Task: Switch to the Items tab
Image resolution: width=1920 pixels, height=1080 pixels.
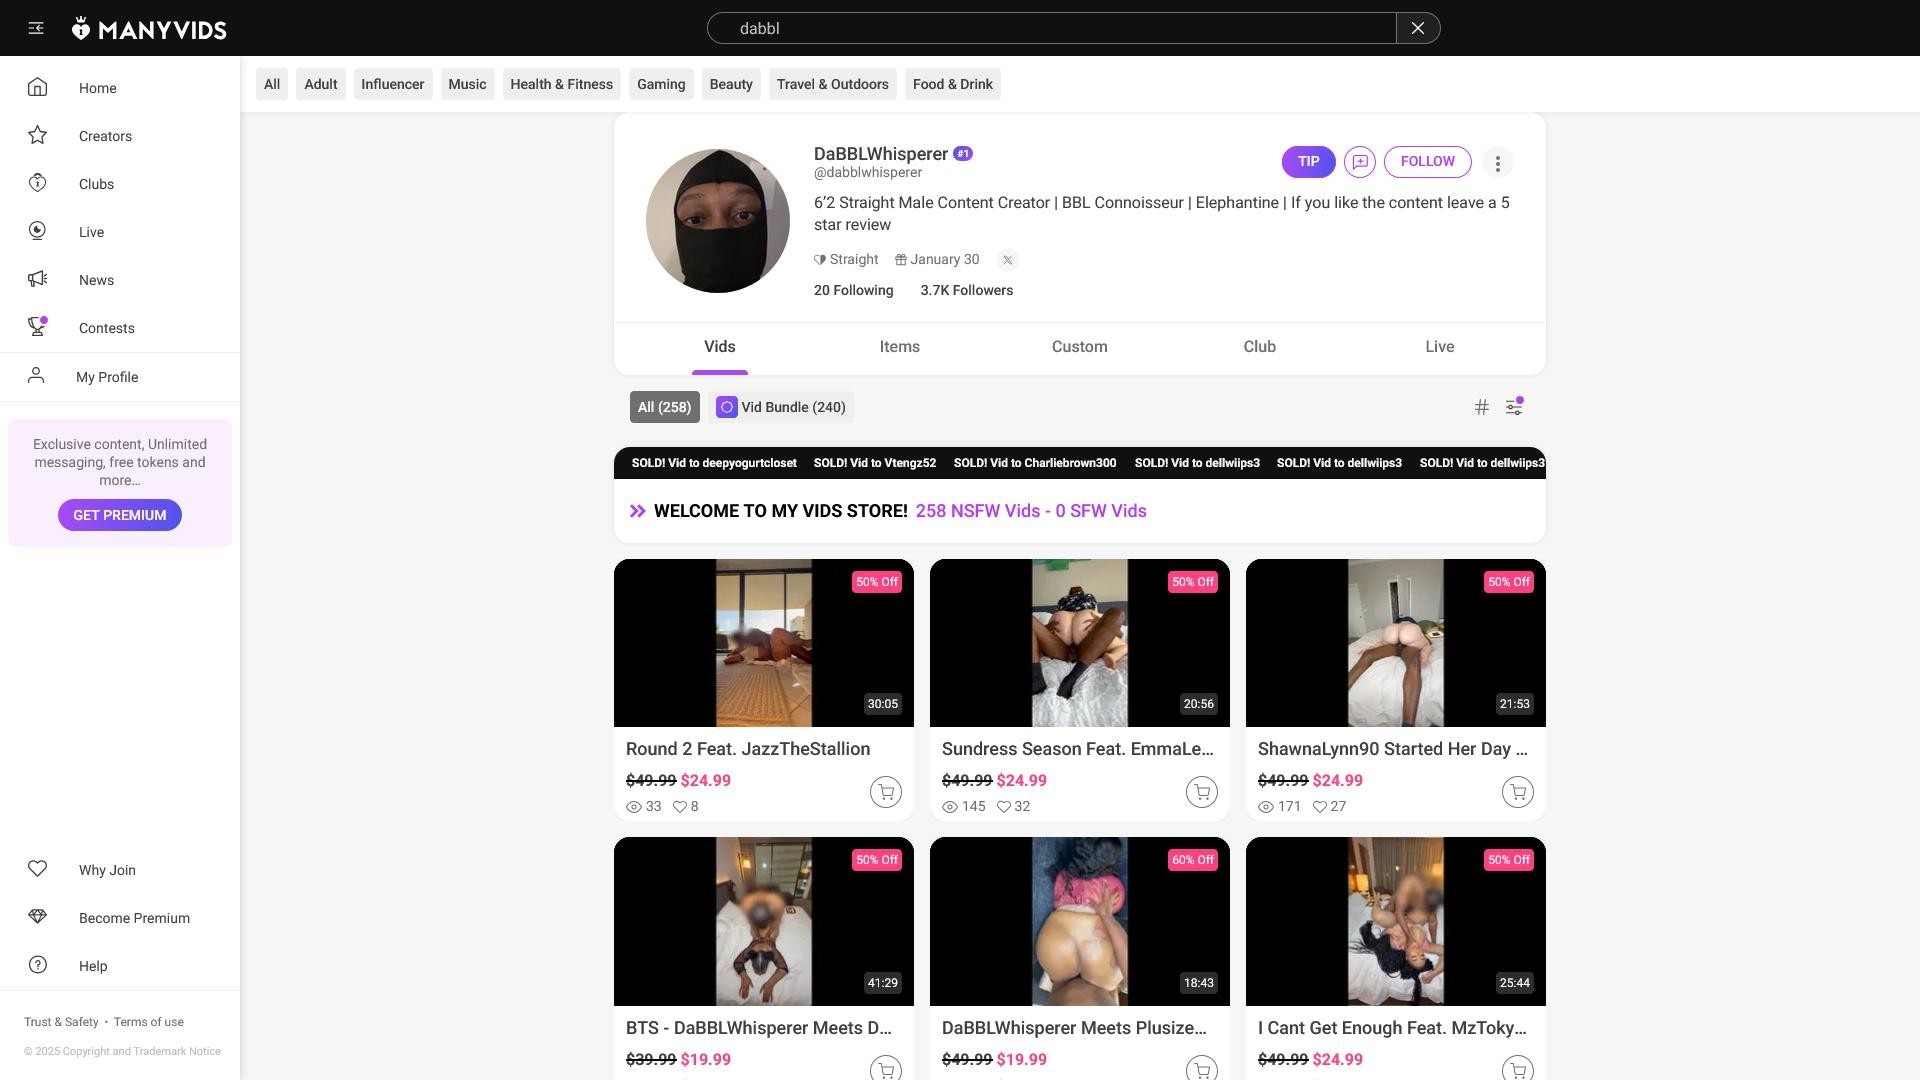Action: click(x=900, y=347)
